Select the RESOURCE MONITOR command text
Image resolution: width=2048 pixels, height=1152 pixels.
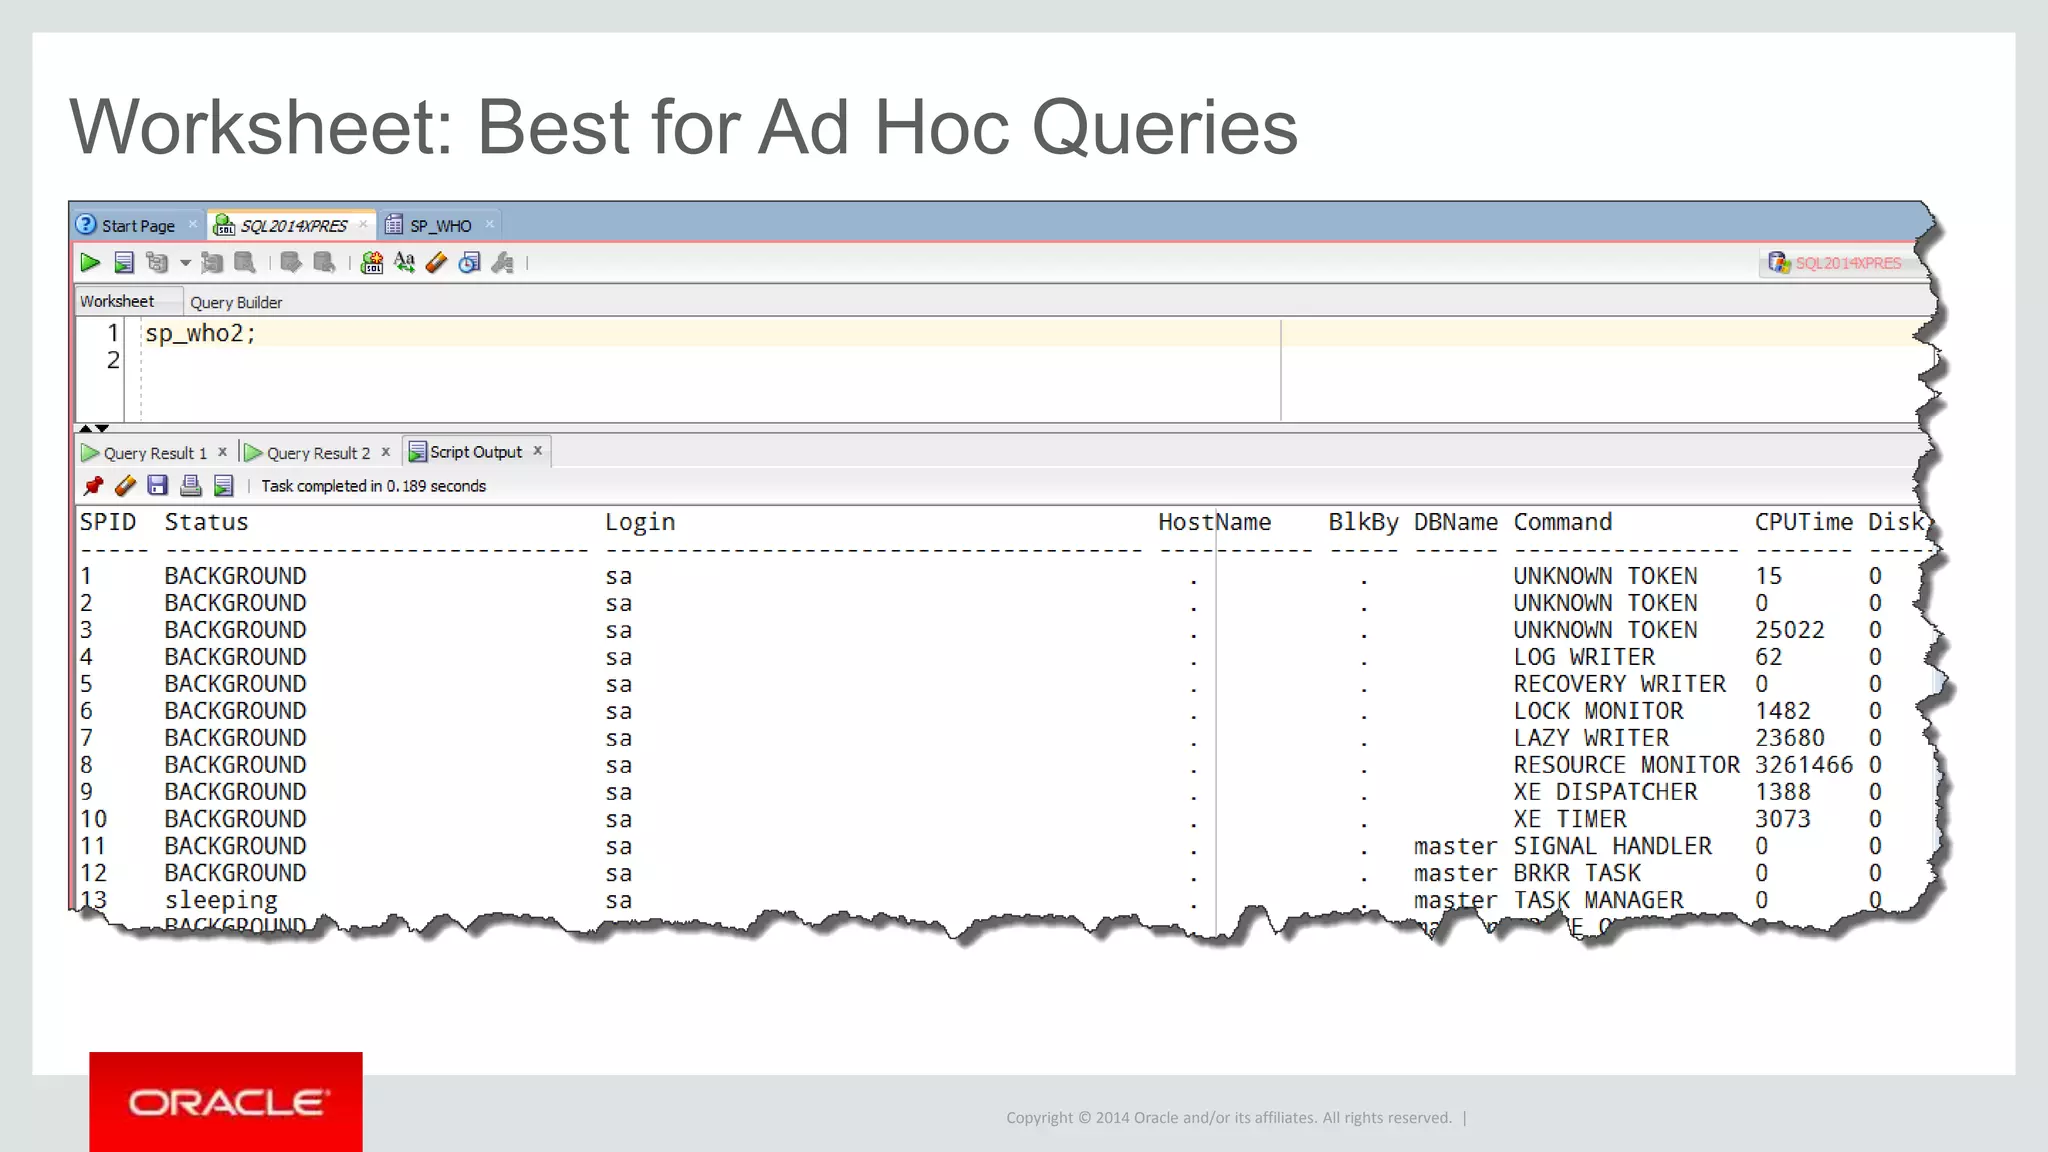[1627, 765]
